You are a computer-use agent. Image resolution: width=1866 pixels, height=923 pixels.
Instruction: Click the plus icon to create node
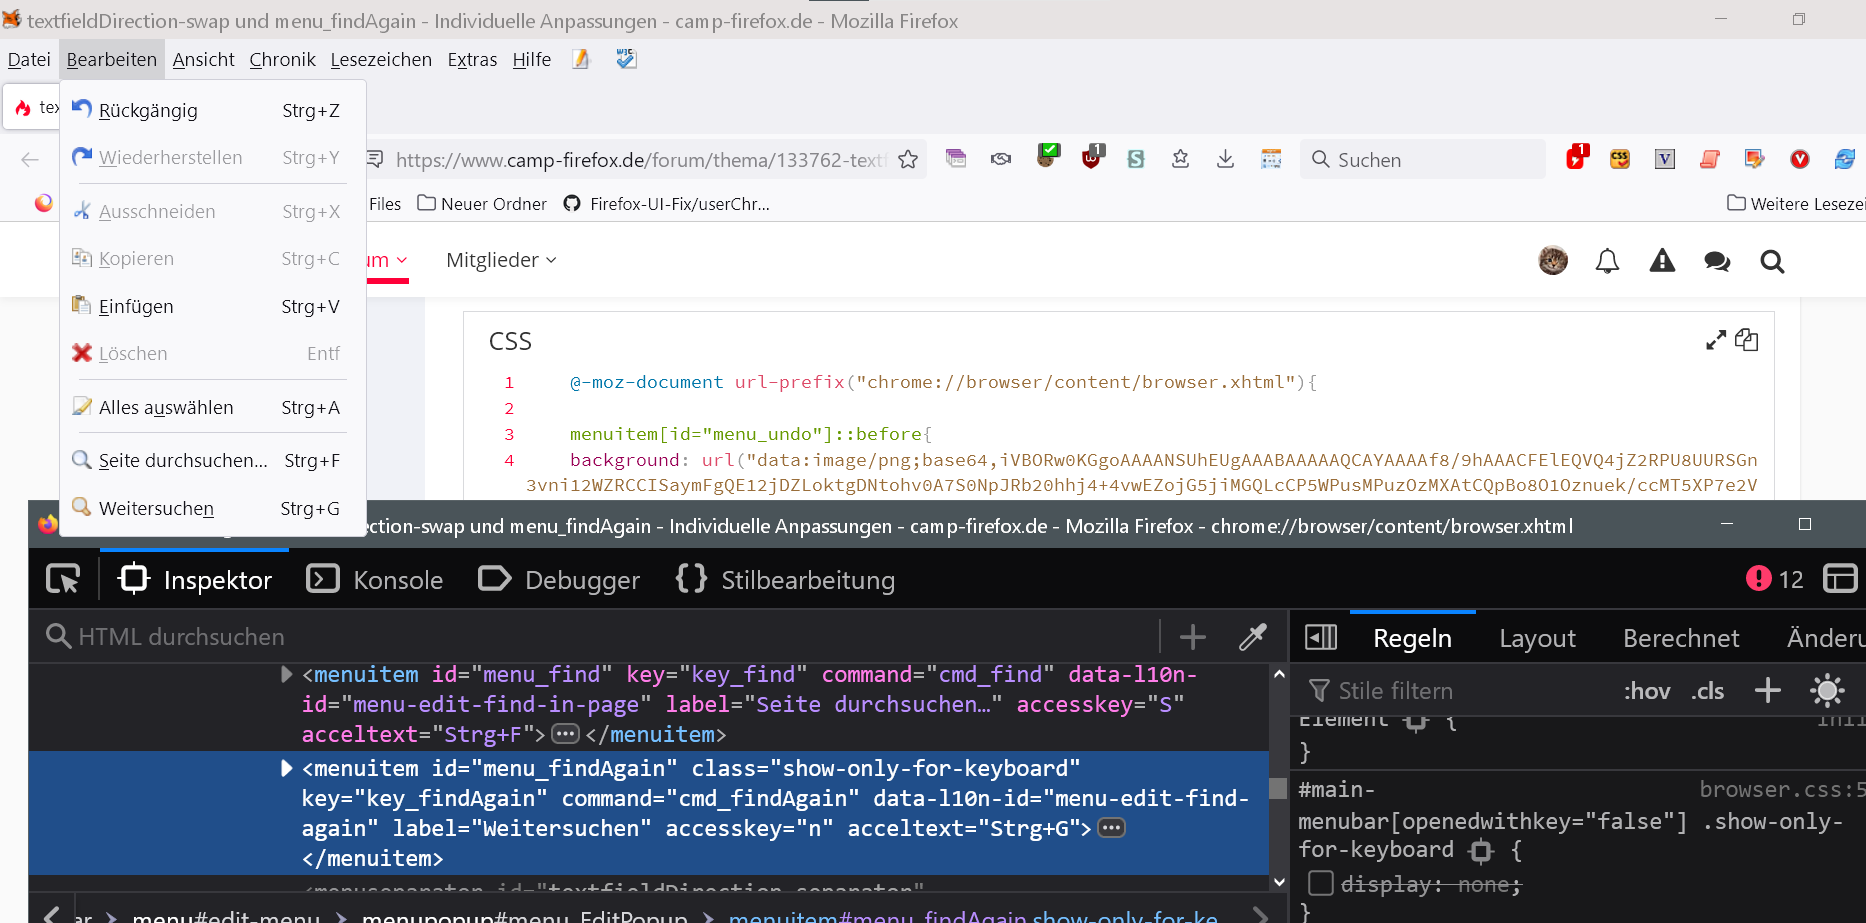(1192, 637)
